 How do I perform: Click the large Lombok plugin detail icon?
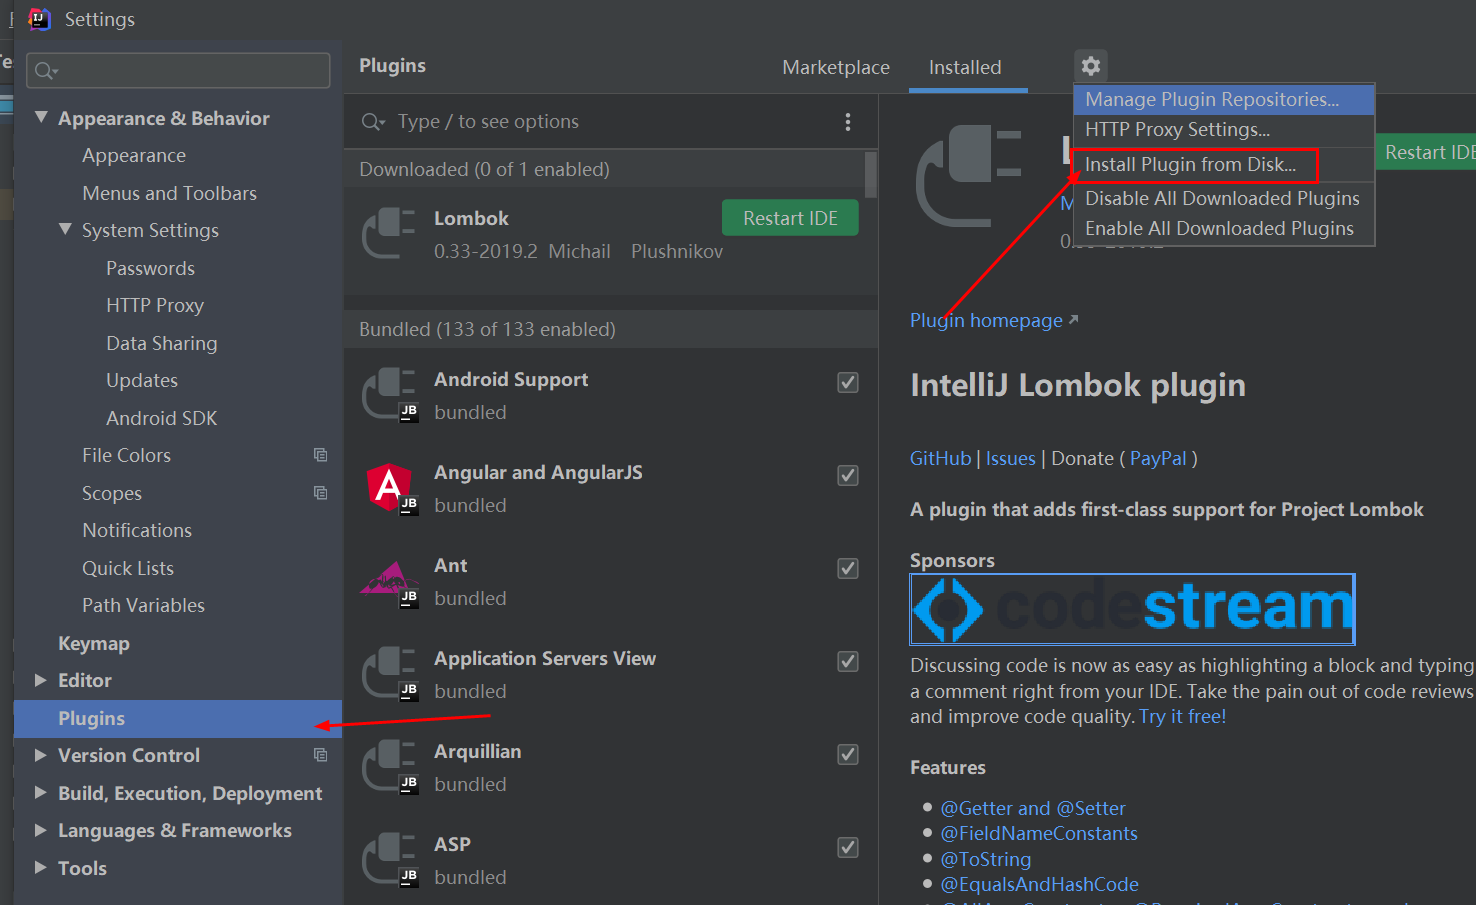point(968,175)
